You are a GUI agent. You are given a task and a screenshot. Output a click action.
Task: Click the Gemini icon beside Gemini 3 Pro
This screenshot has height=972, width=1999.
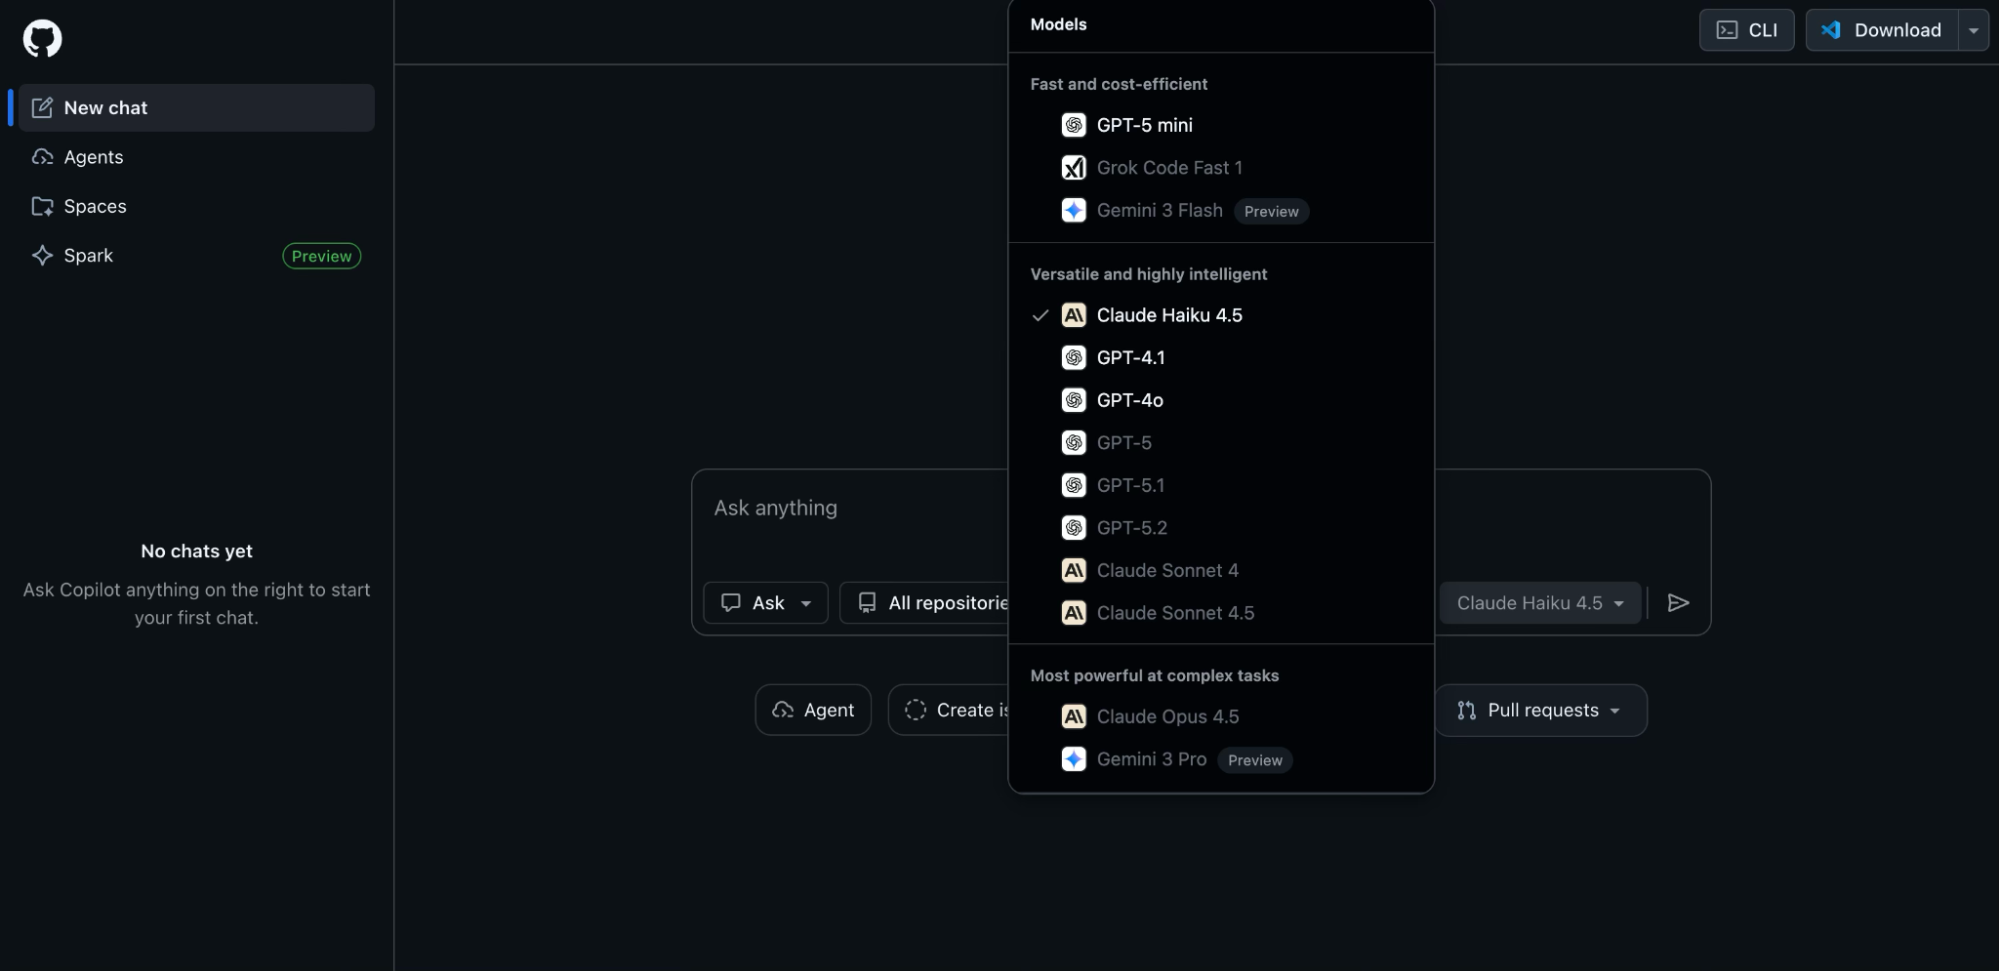[1074, 759]
